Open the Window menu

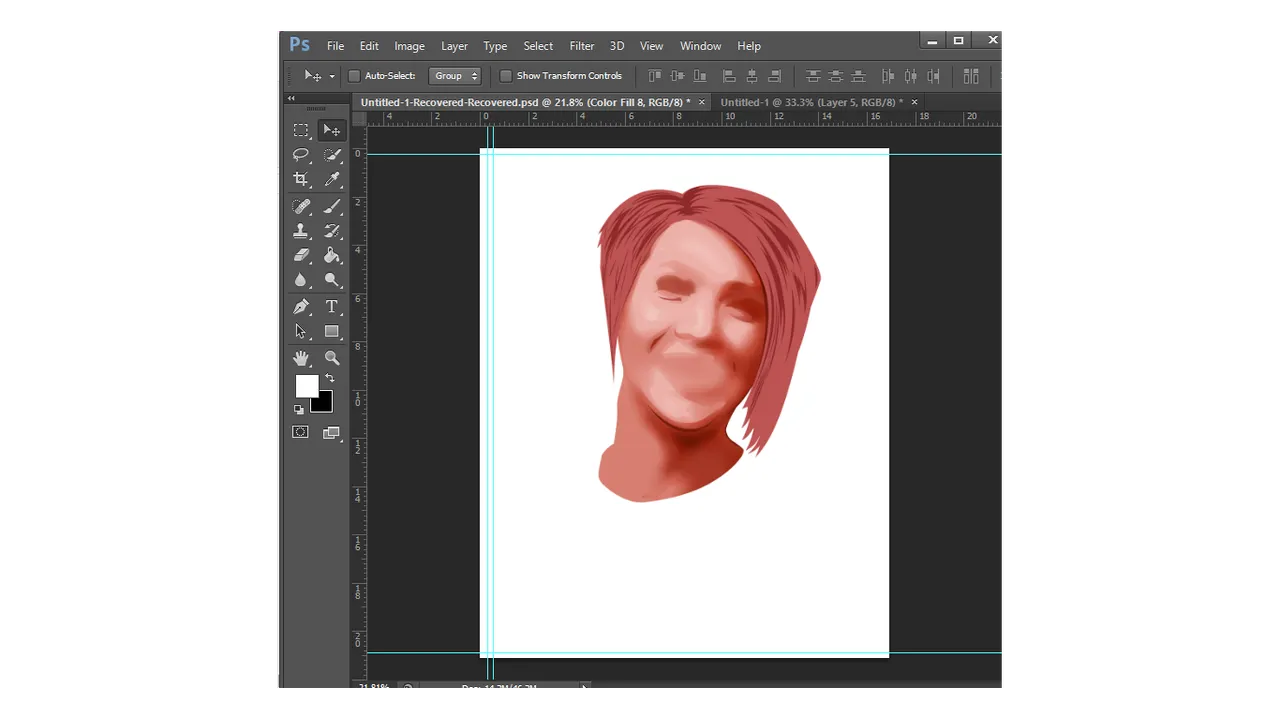click(700, 46)
